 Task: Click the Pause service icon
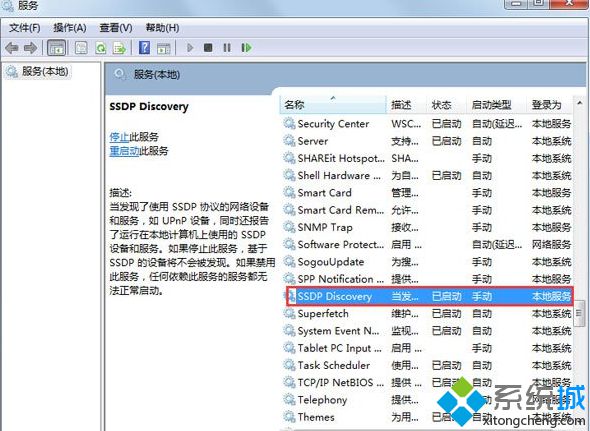tap(227, 48)
